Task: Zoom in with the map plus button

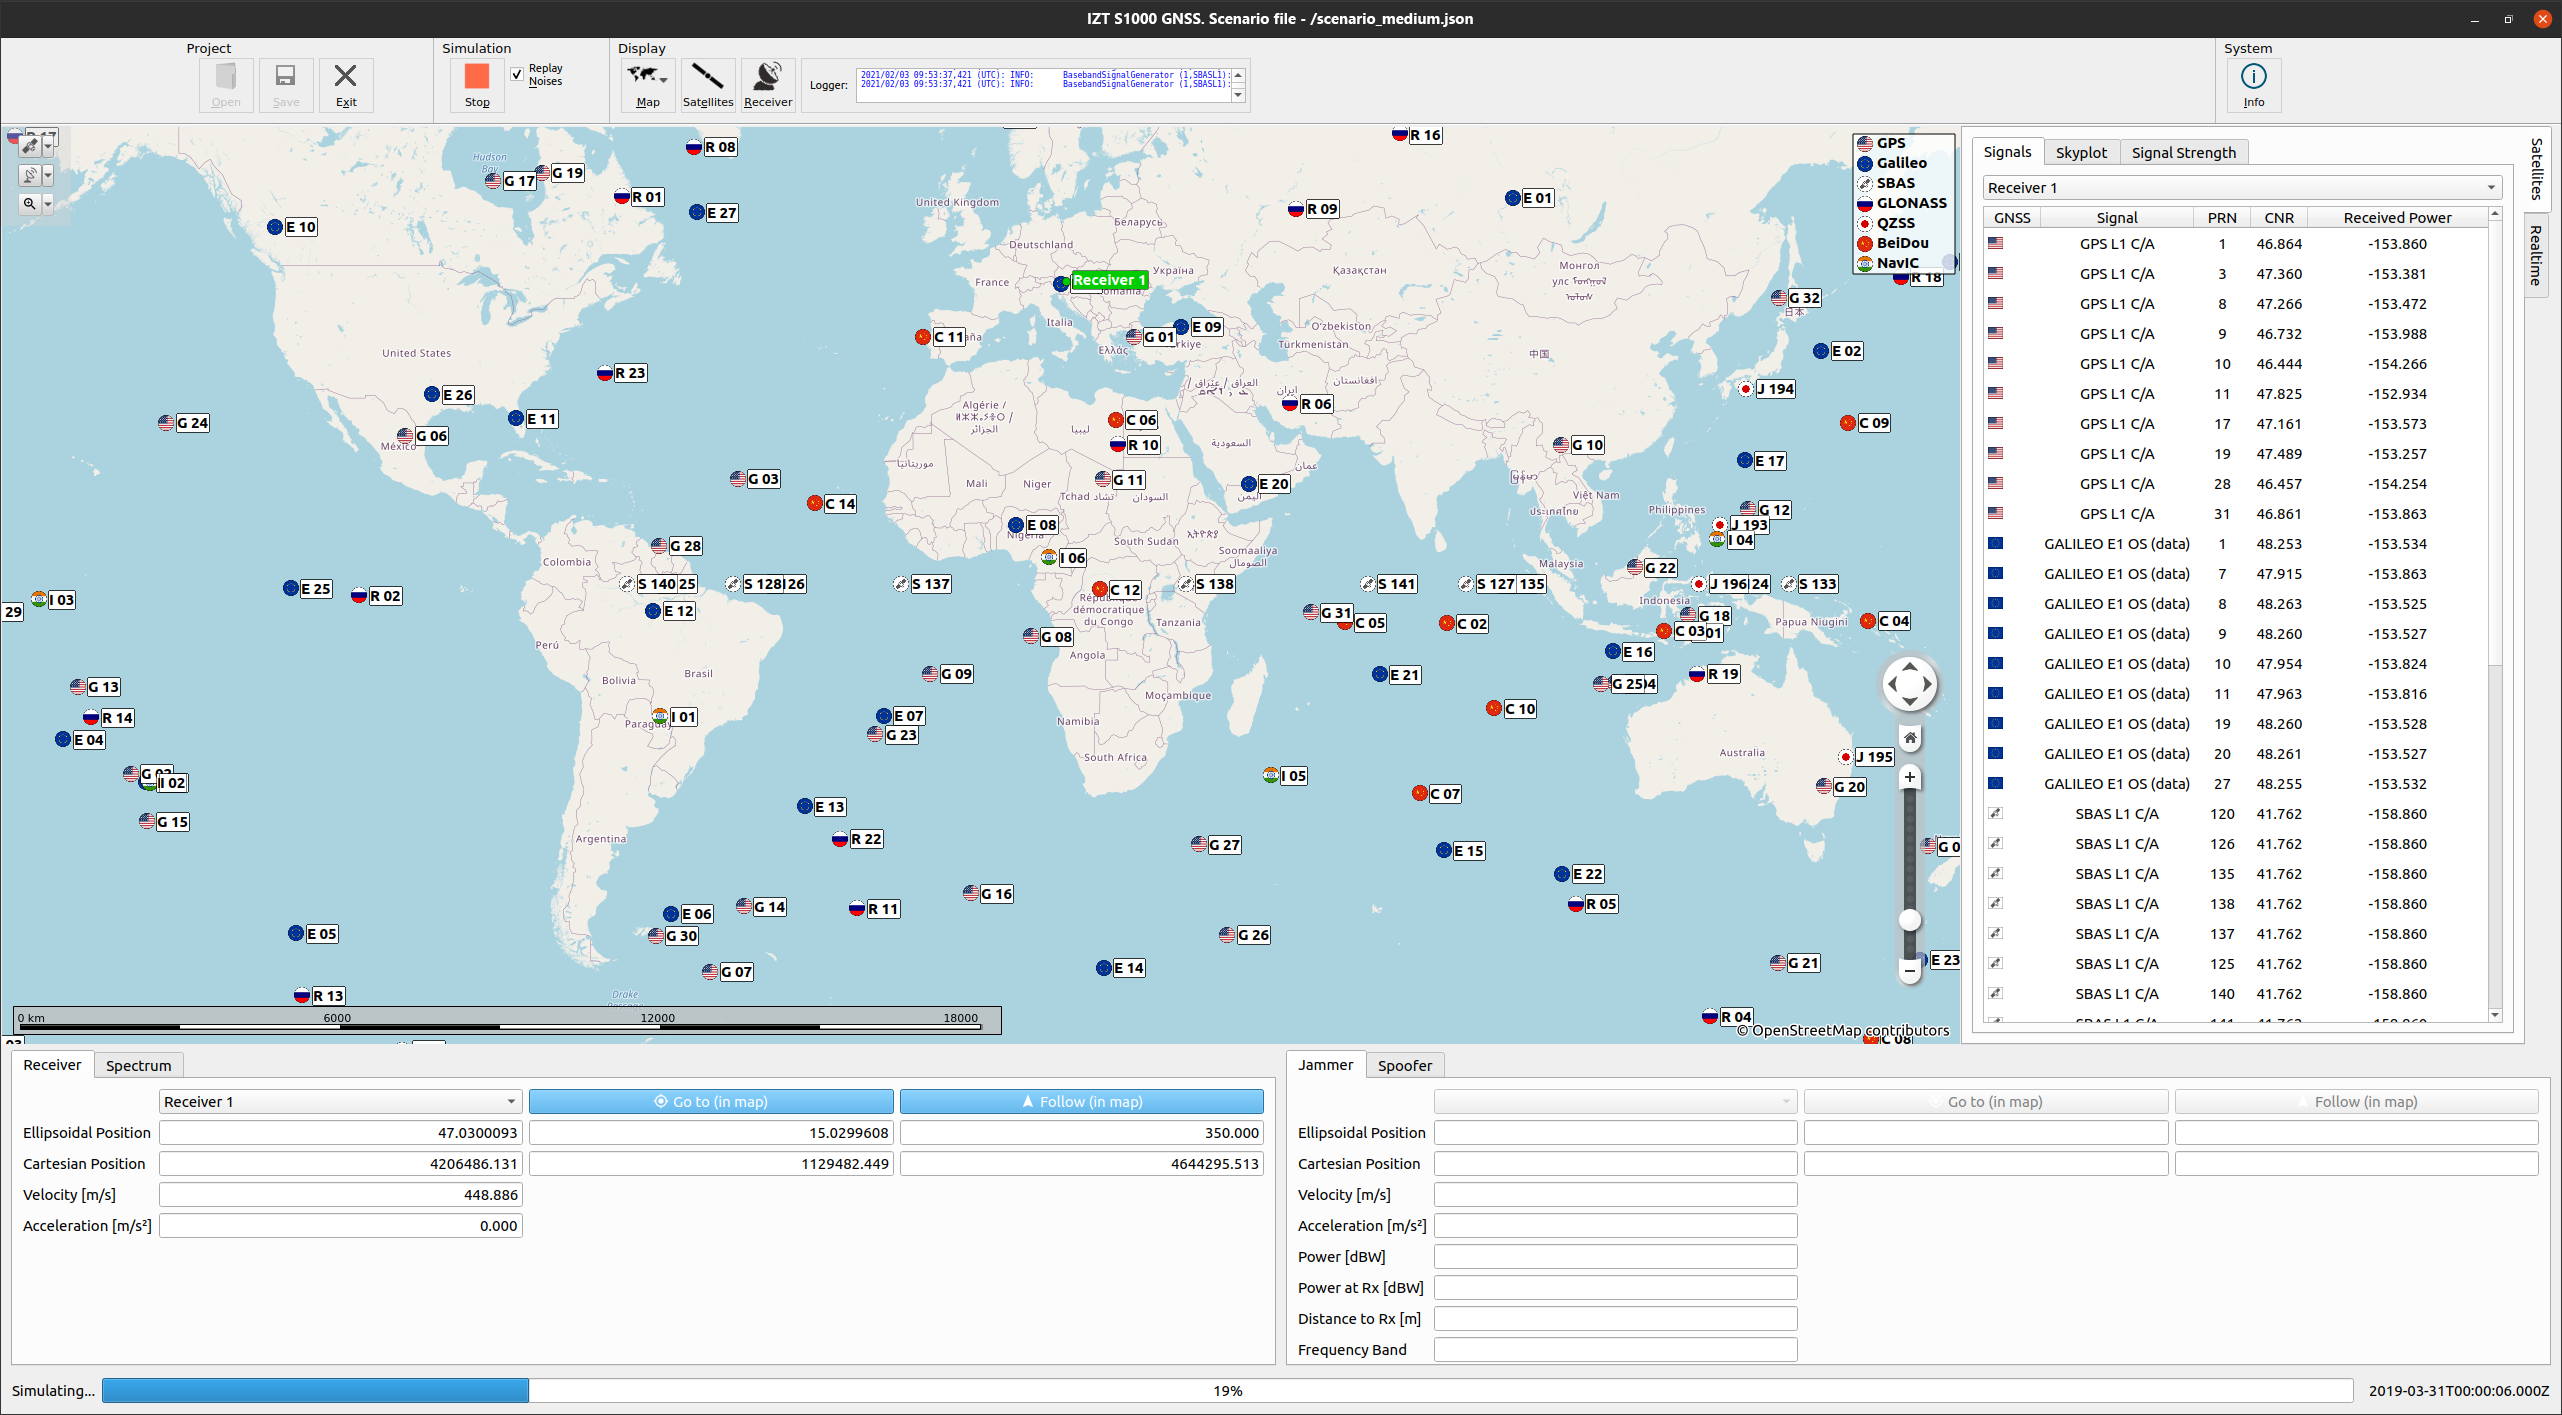Action: (x=1909, y=777)
